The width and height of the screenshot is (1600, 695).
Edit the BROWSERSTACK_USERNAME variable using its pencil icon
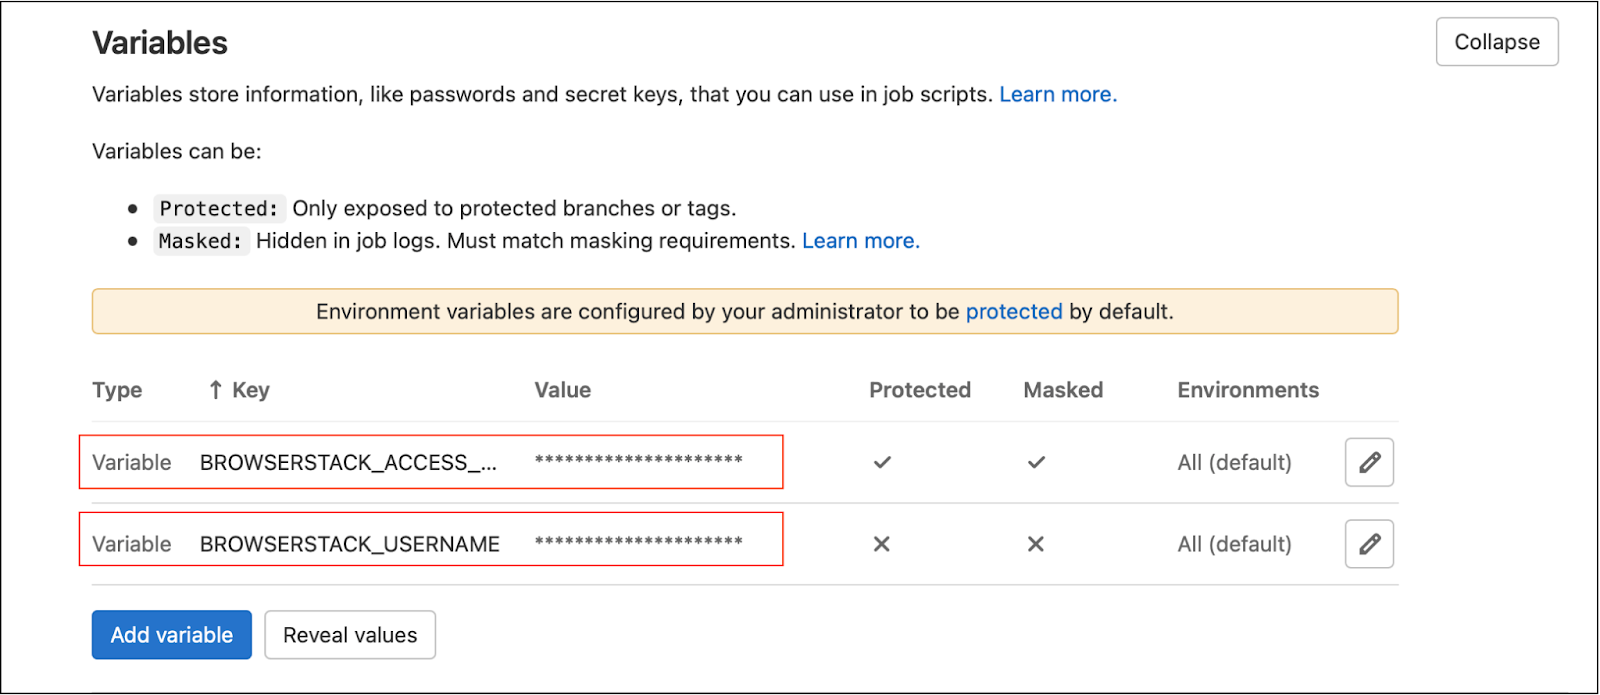click(1368, 543)
